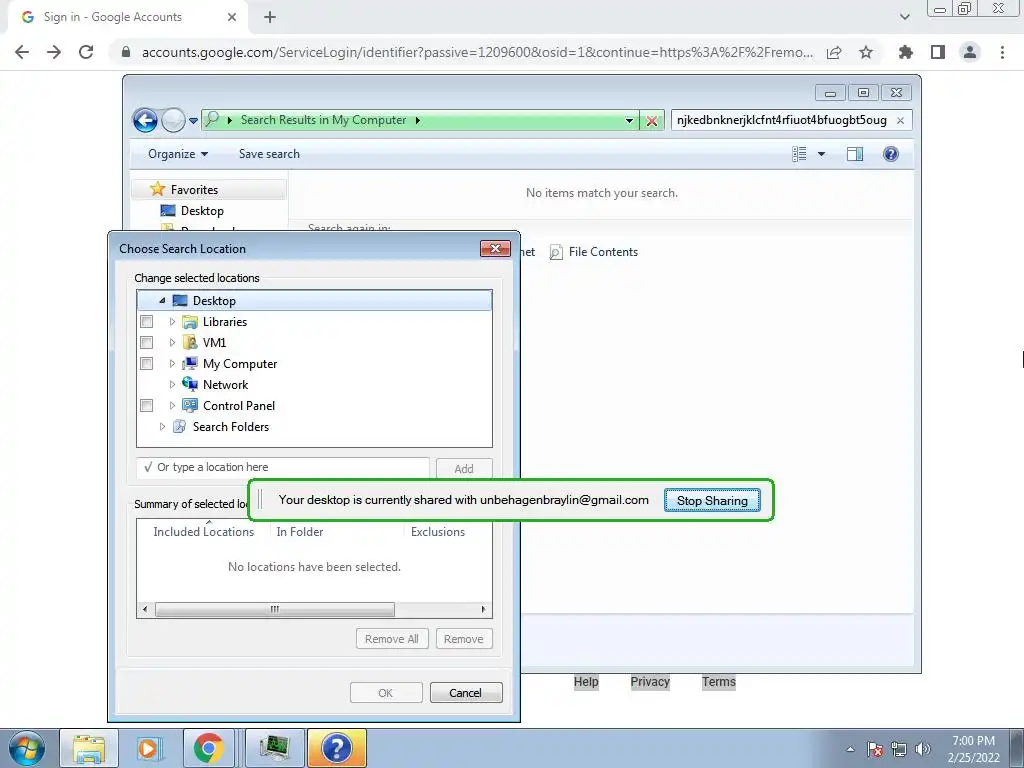Check the Libraries location checkbox

tap(147, 322)
